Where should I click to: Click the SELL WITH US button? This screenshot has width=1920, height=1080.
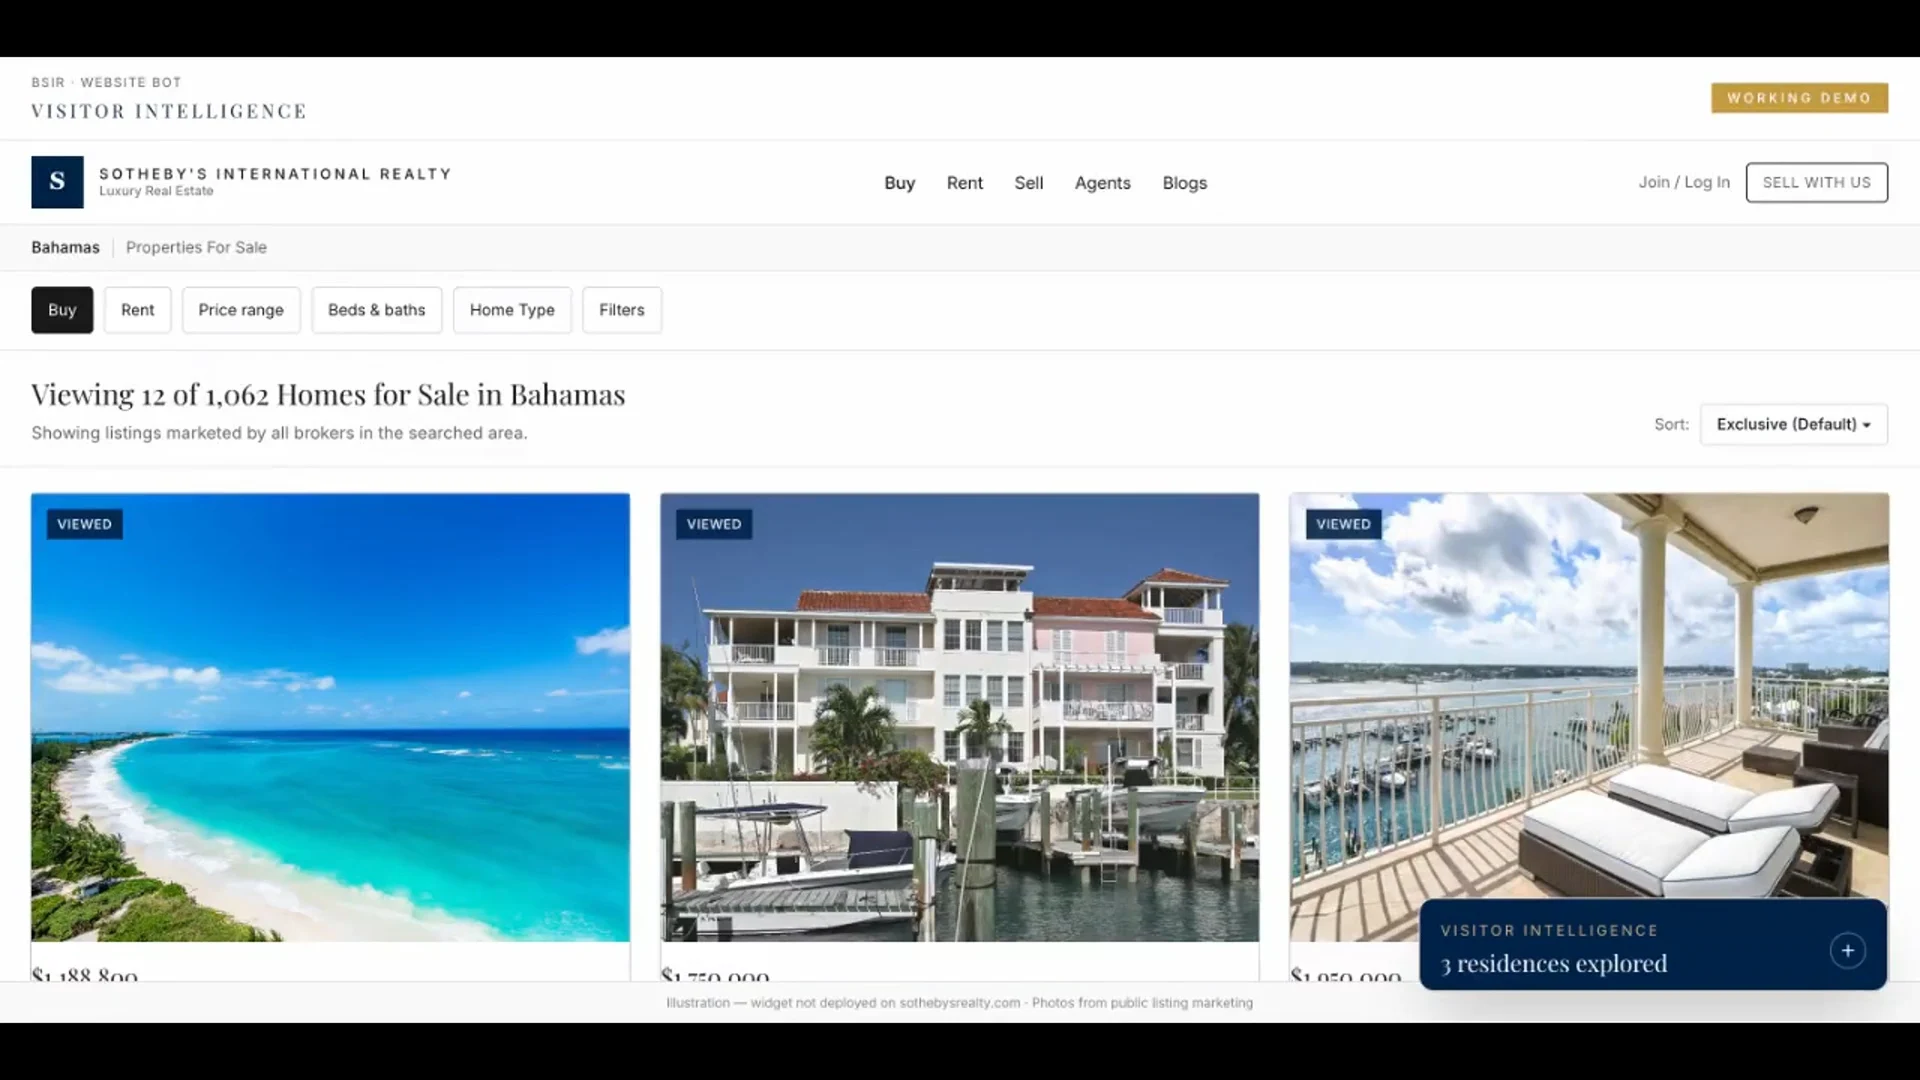tap(1816, 182)
